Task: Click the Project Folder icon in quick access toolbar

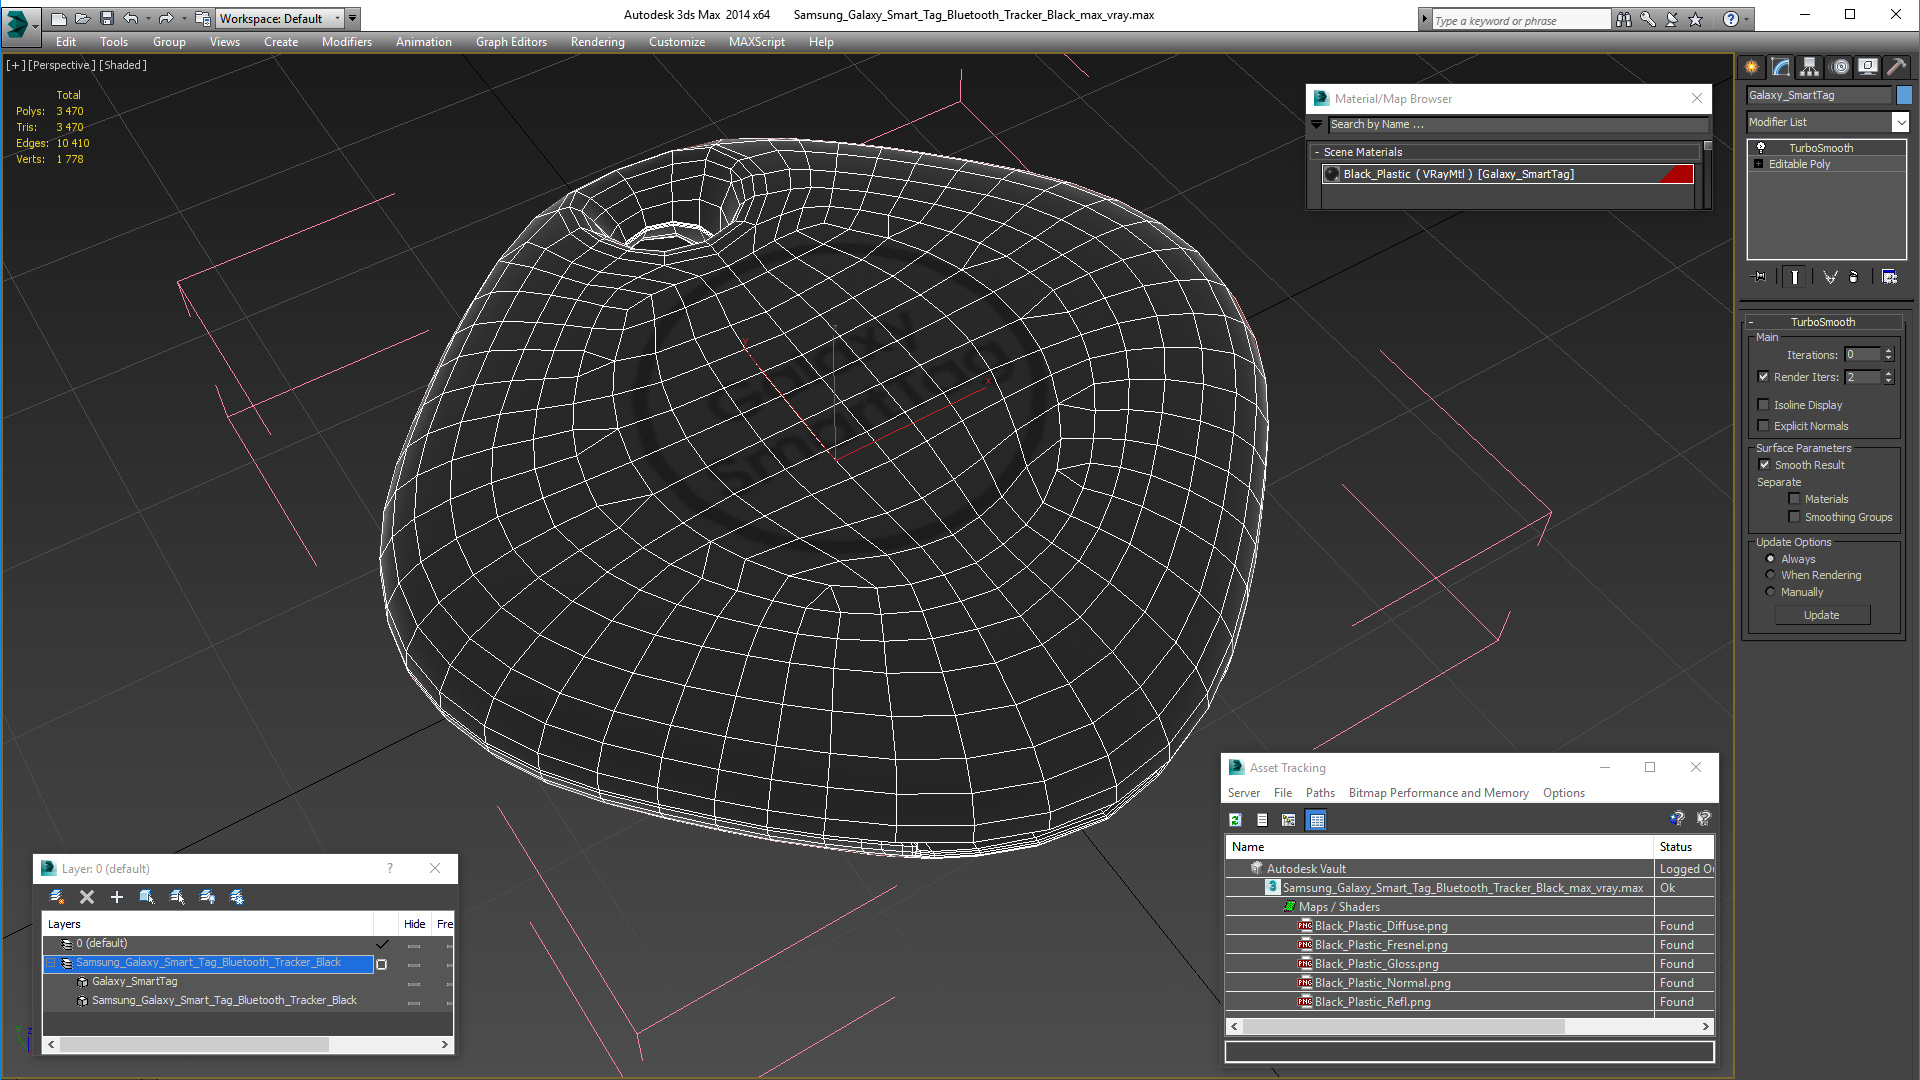Action: [x=203, y=18]
